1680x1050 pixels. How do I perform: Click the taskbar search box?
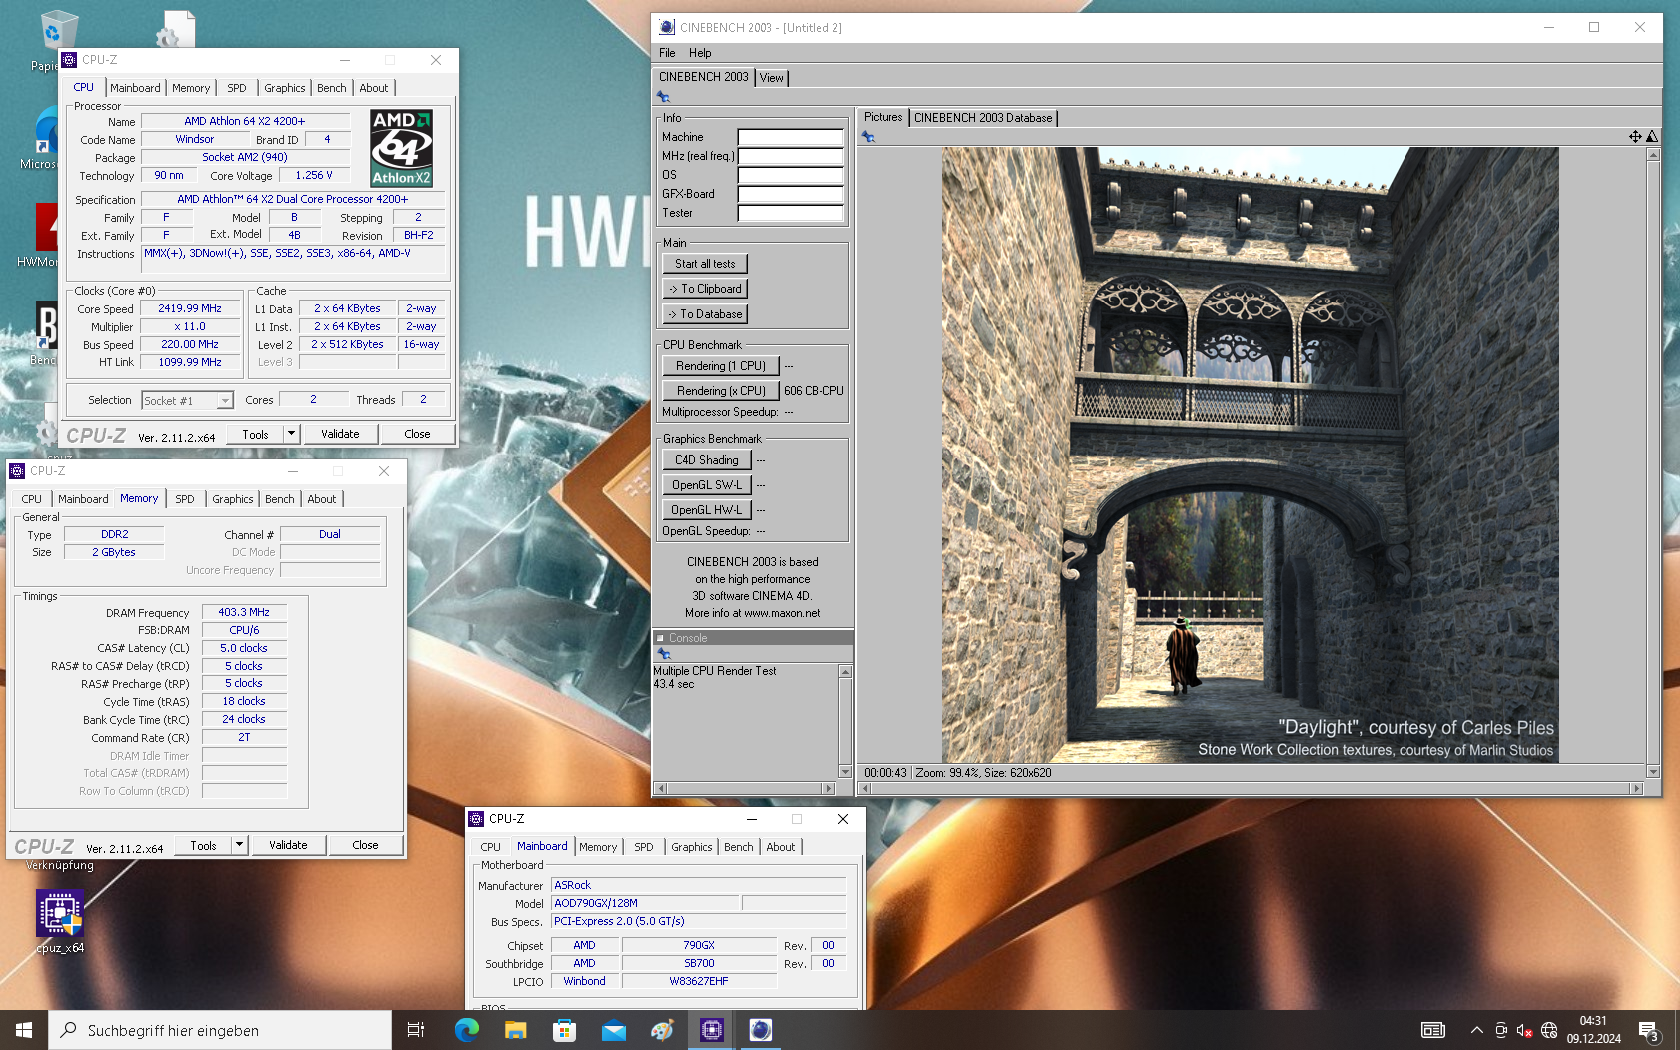[x=220, y=1030]
